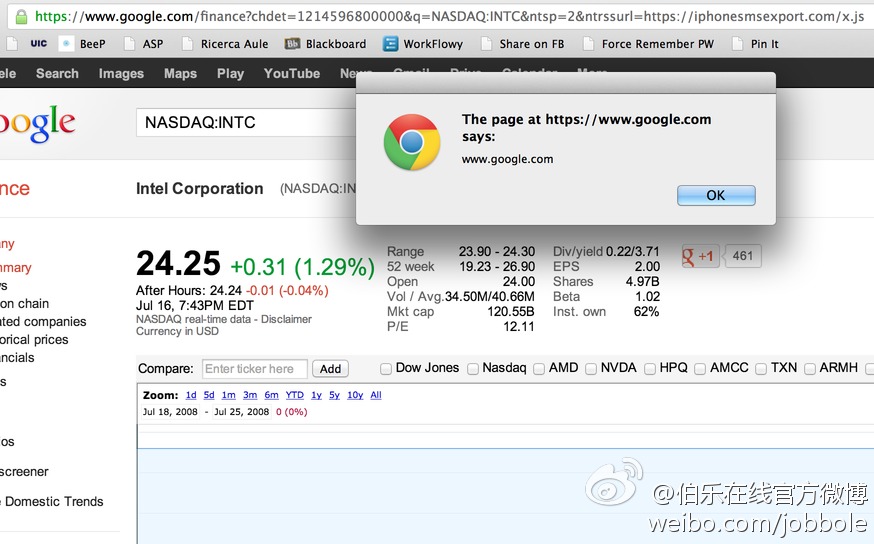Select Search in the Google top bar

[x=57, y=74]
